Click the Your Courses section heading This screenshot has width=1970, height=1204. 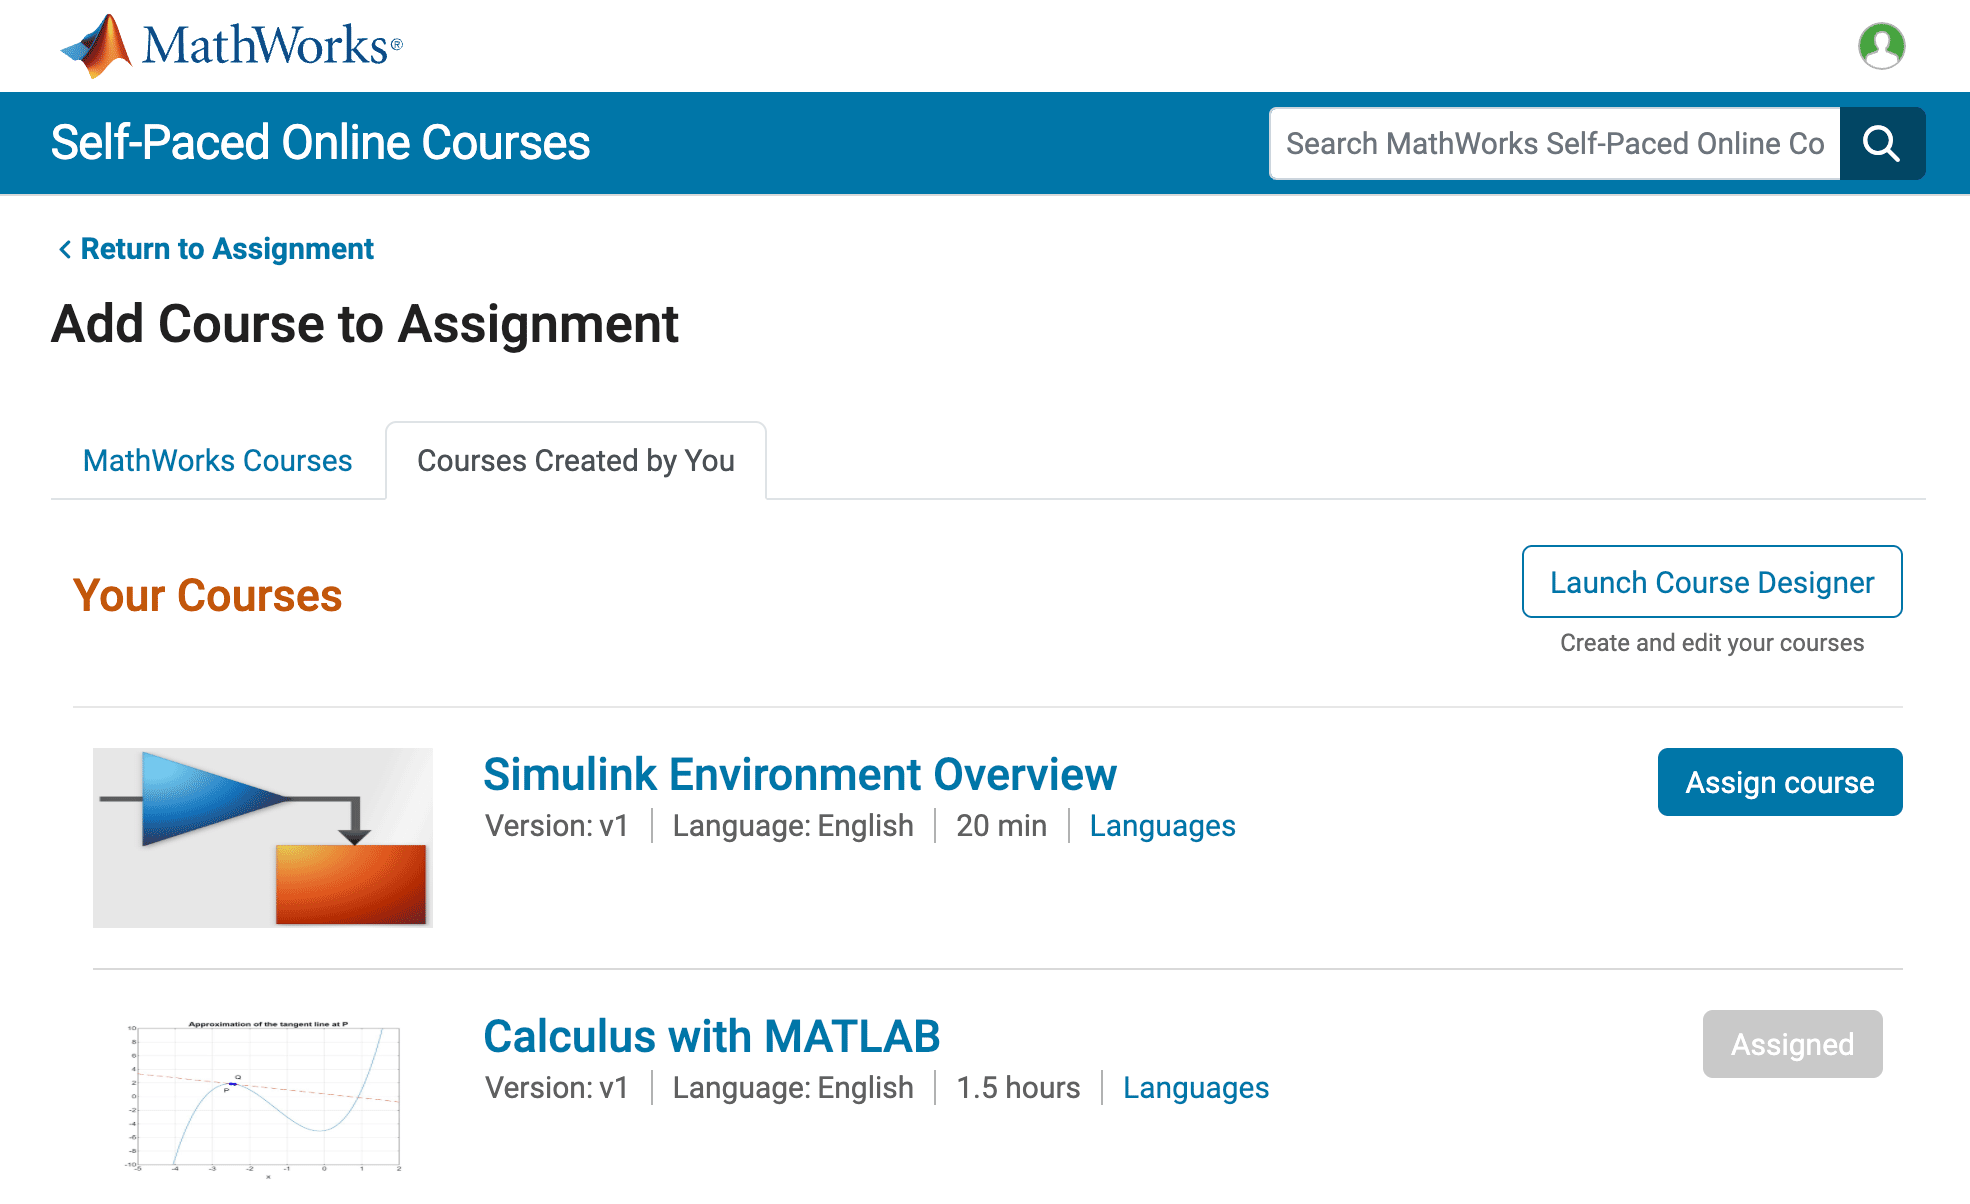tap(207, 596)
